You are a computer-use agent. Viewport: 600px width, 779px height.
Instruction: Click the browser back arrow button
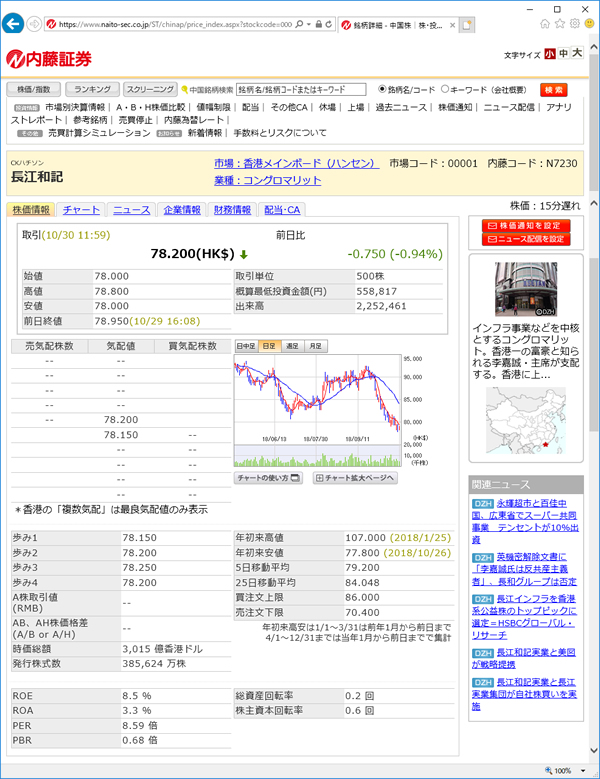[15, 22]
